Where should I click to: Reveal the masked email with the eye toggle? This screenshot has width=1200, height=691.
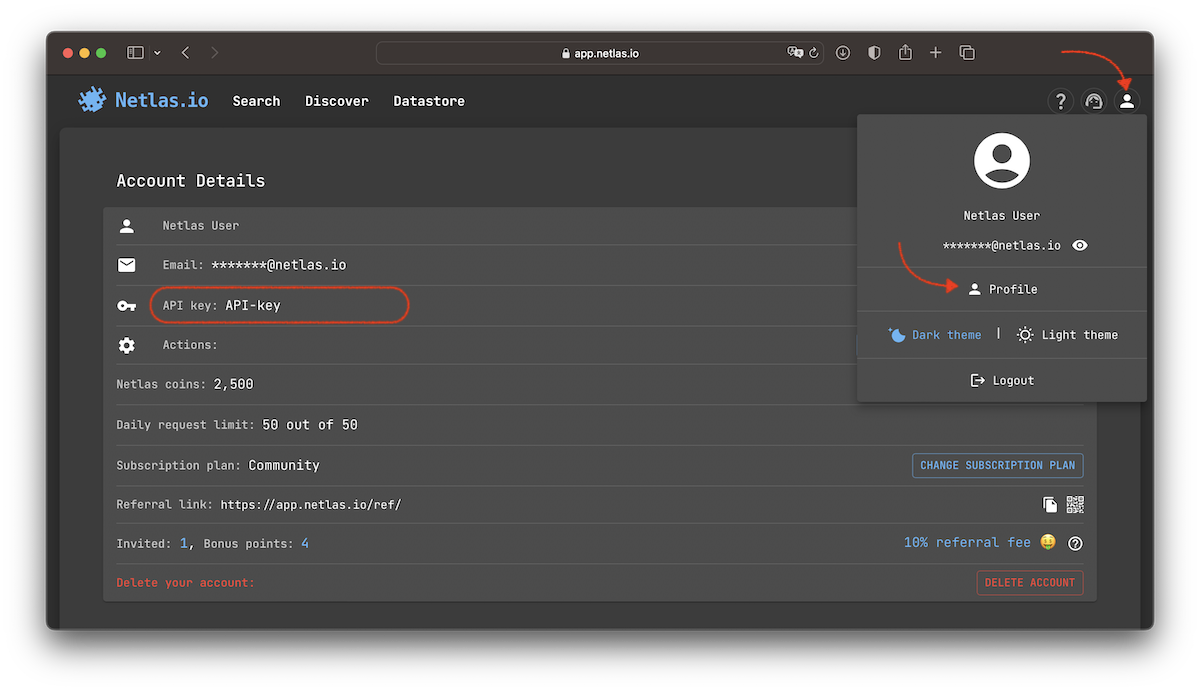pyautogui.click(x=1079, y=245)
